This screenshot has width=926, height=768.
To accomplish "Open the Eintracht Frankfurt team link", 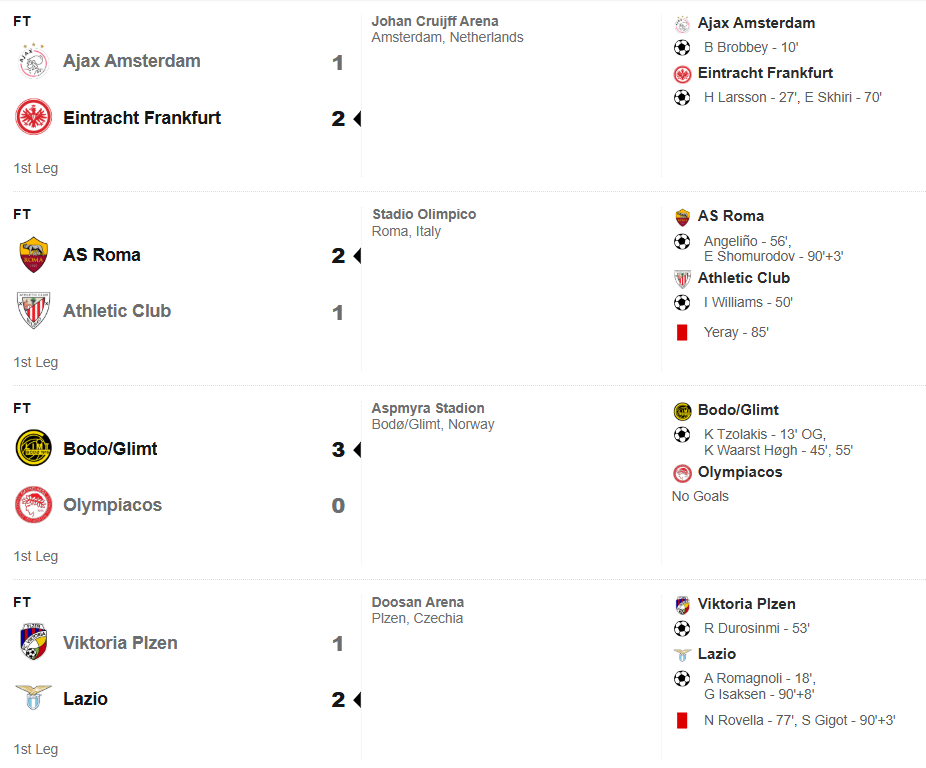I will click(x=142, y=118).
